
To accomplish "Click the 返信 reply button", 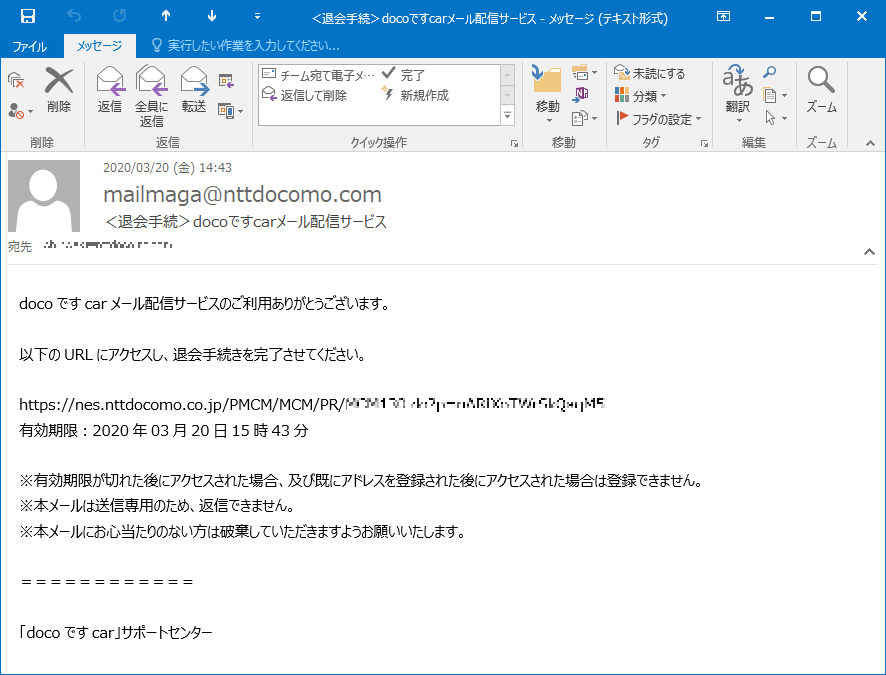I will tap(110, 90).
